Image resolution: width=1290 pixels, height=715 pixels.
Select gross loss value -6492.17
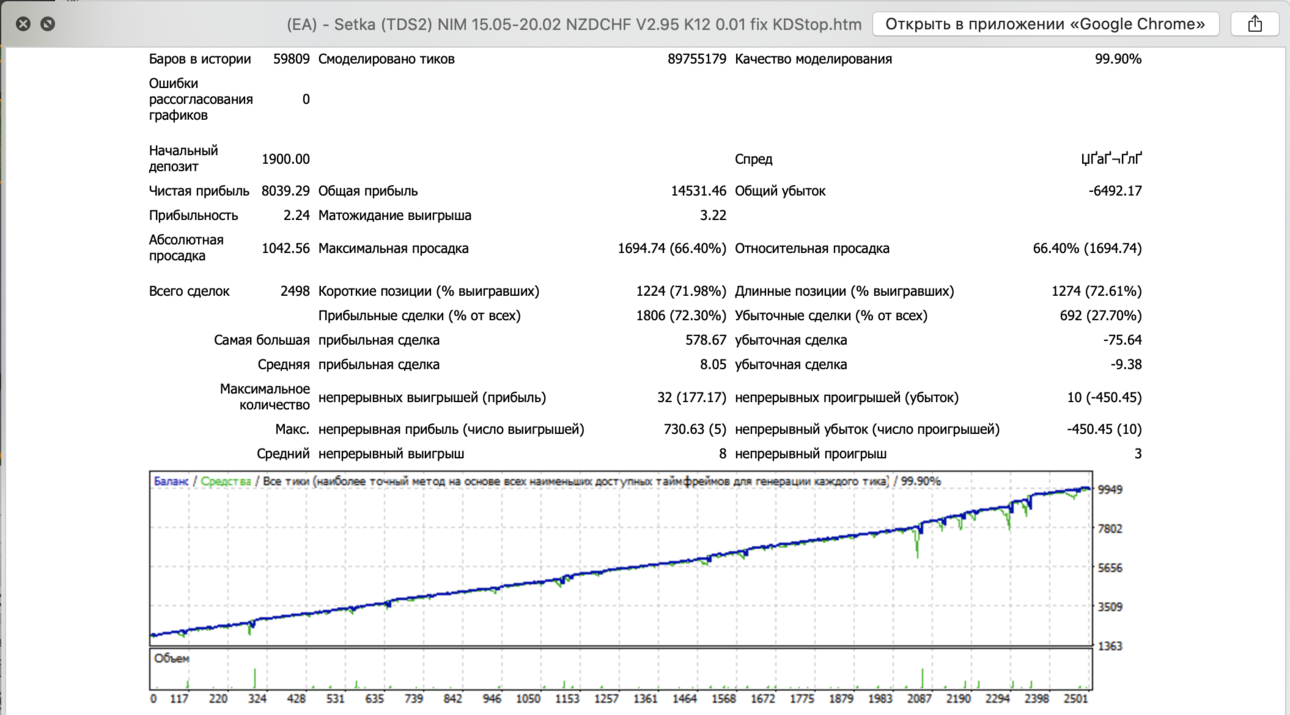(1115, 191)
